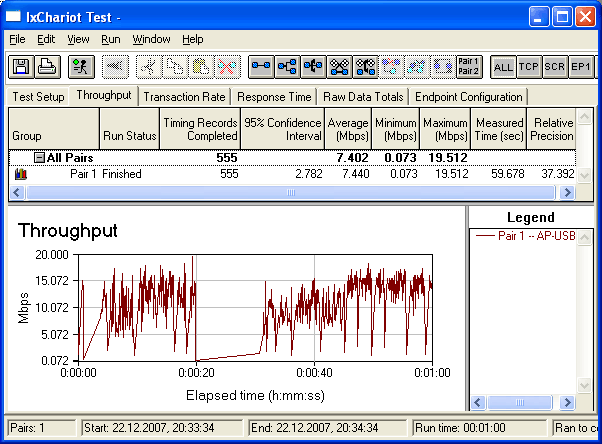
Task: Click the Legend scroll right arrow
Action: (x=567, y=403)
